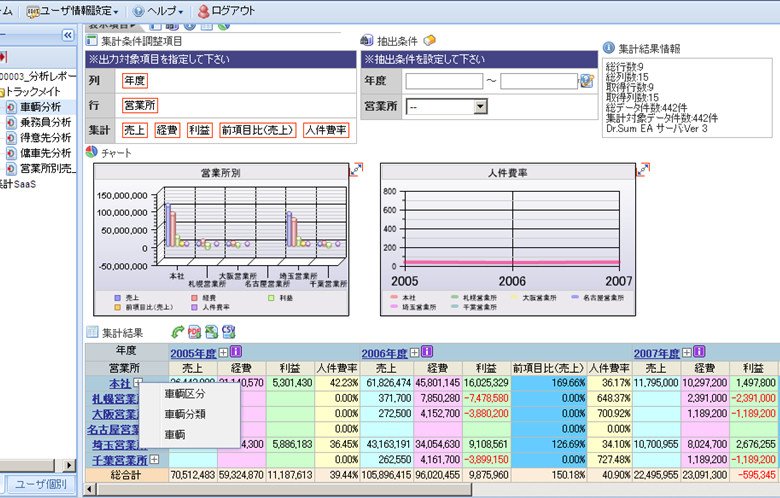Choose 車輌 from the popup menu
The width and height of the screenshot is (780, 498).
tap(175, 434)
